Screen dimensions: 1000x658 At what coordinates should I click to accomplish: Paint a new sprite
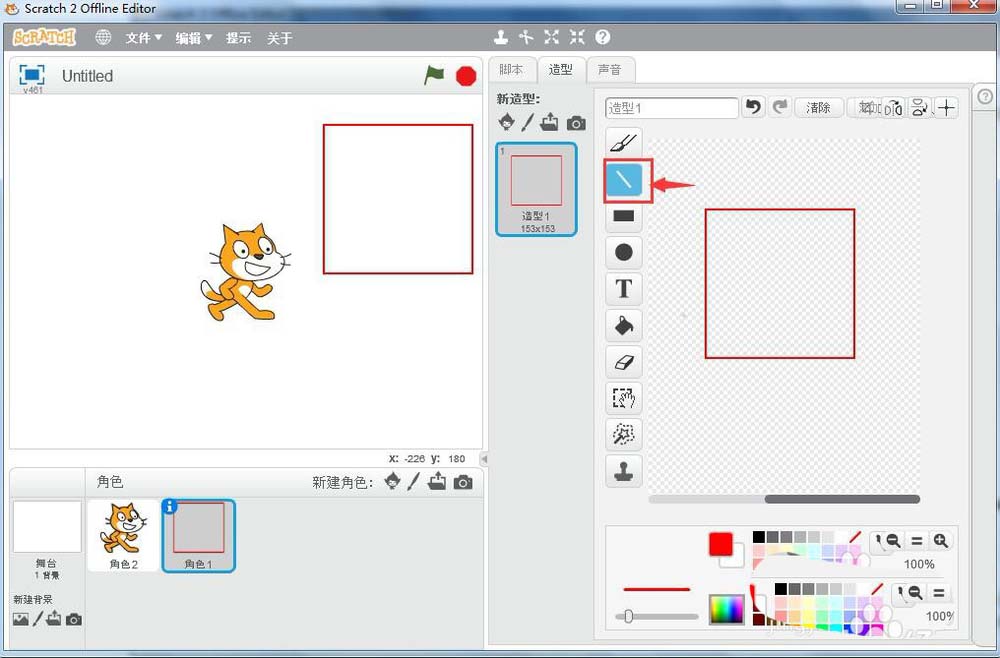click(x=414, y=481)
